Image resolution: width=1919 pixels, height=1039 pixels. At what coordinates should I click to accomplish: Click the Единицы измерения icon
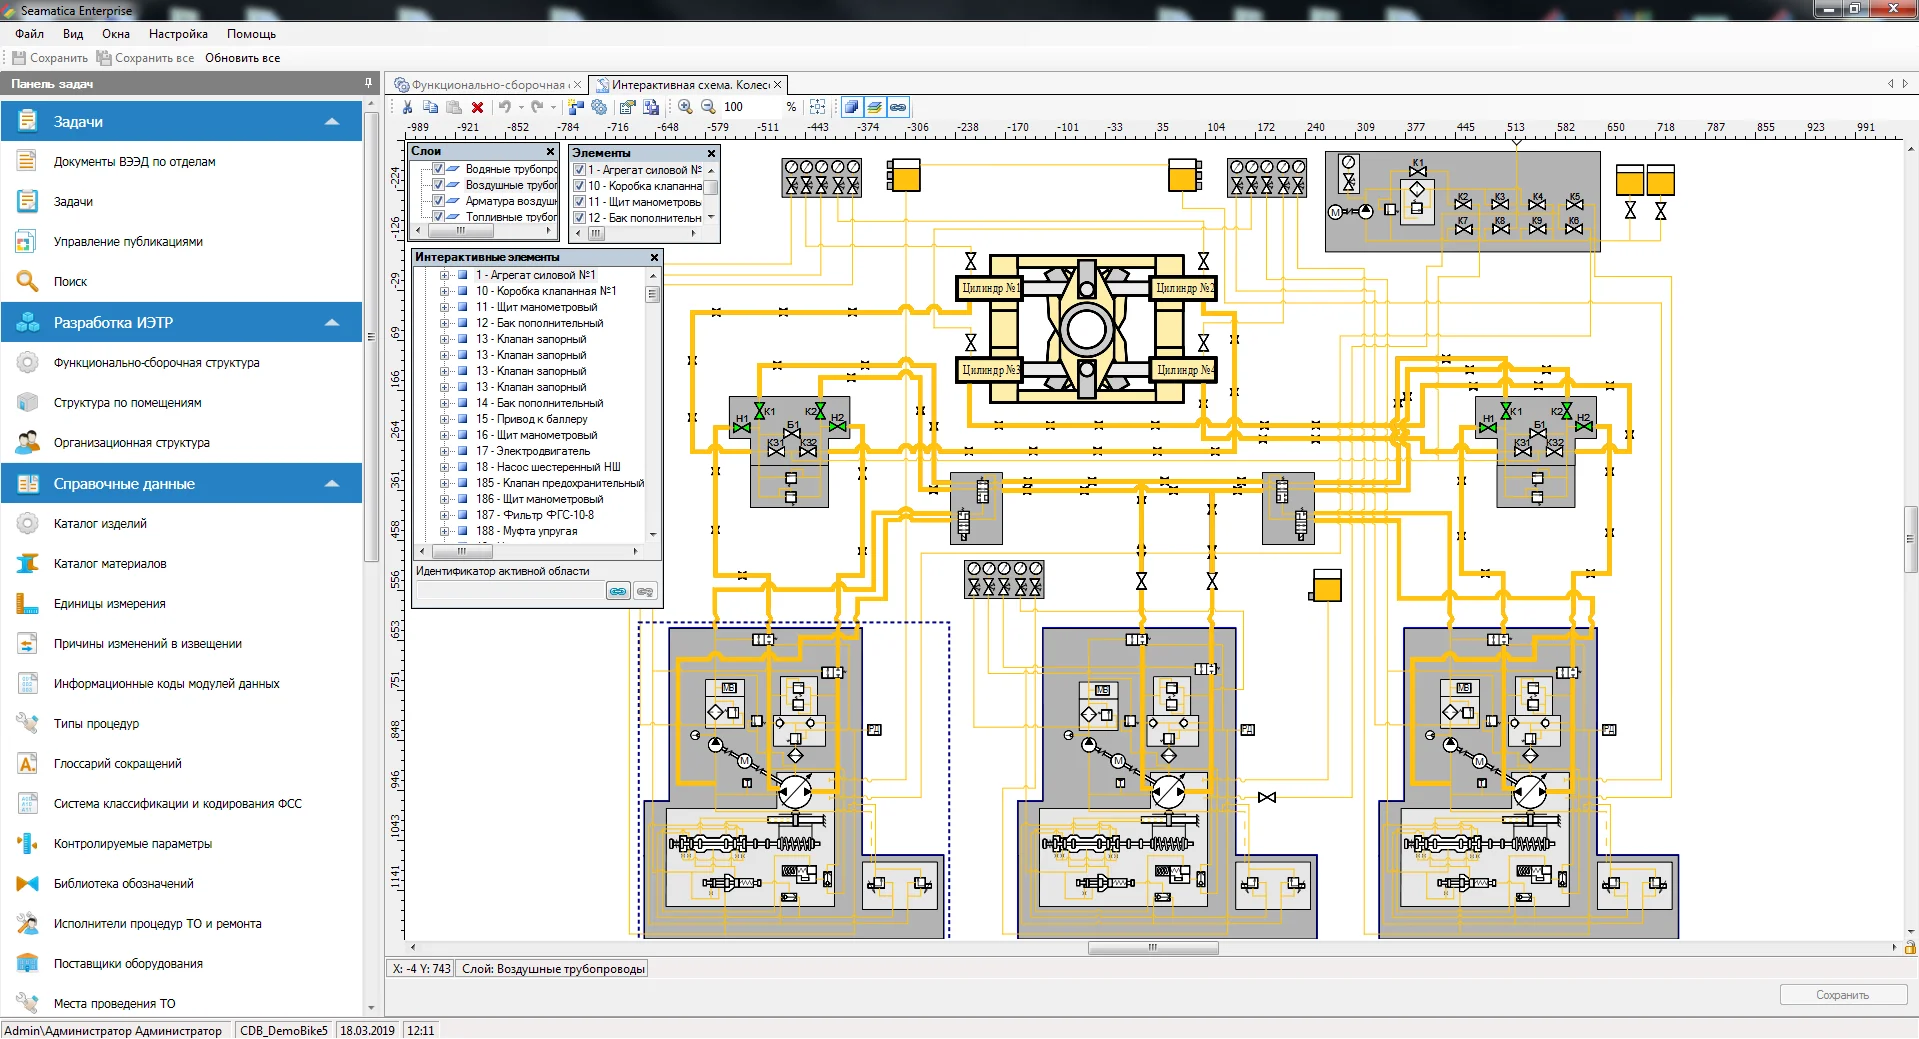(x=27, y=603)
